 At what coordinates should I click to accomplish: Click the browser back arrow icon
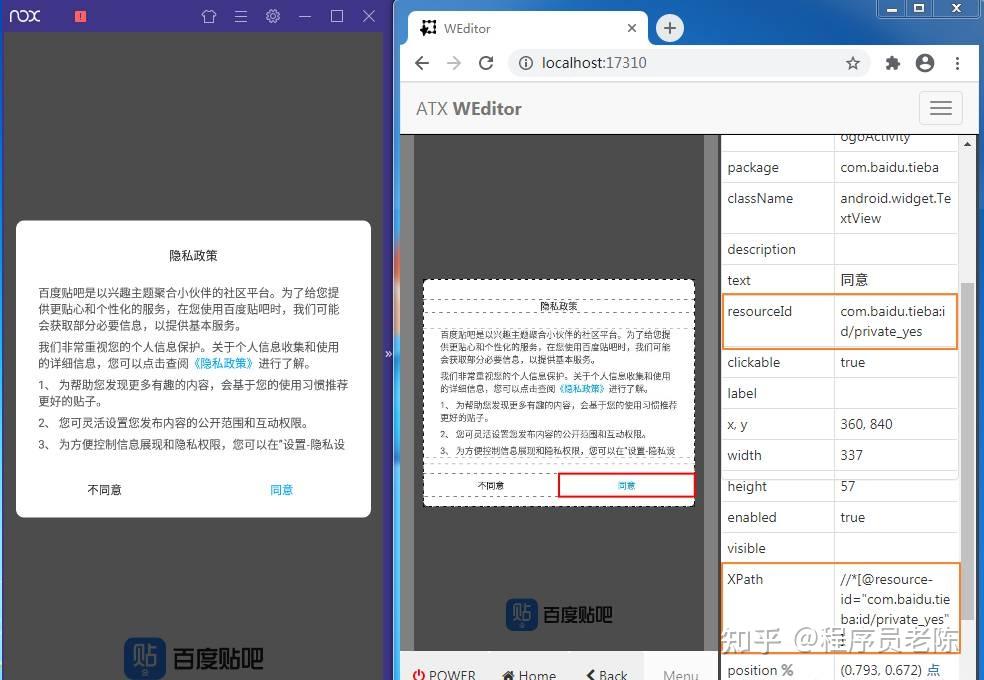pyautogui.click(x=421, y=62)
